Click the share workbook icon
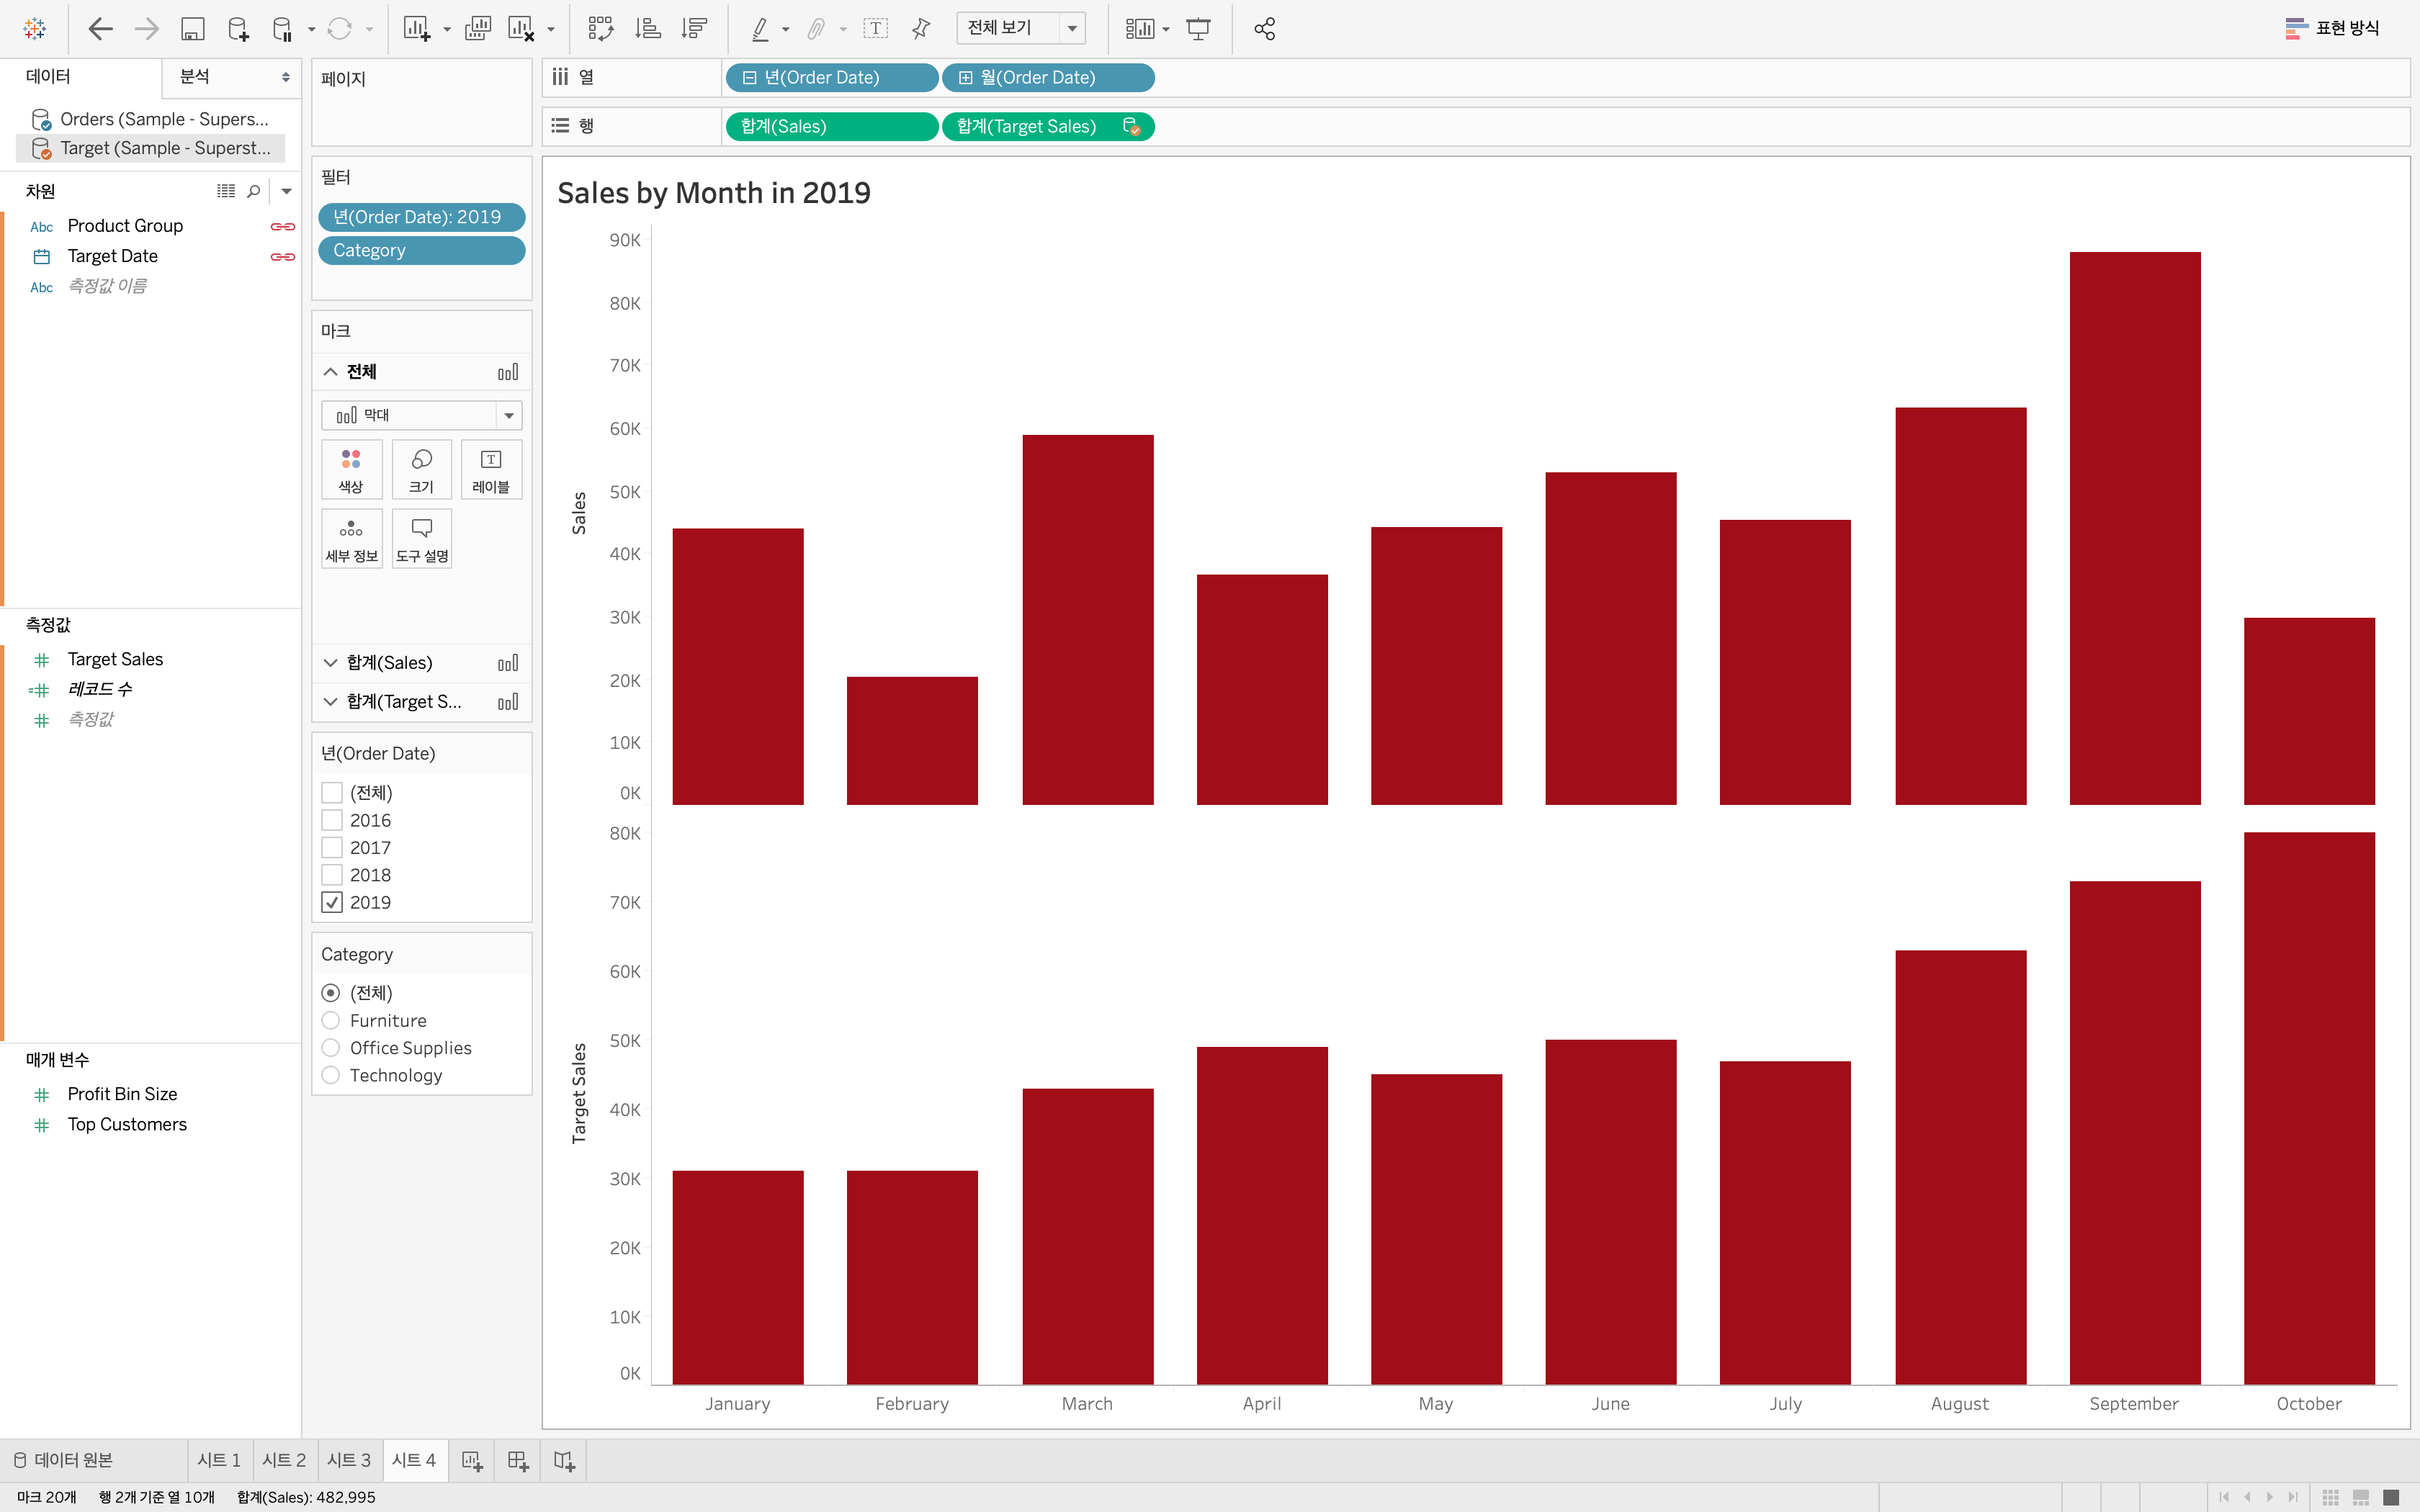Image resolution: width=2420 pixels, height=1512 pixels. click(1264, 29)
